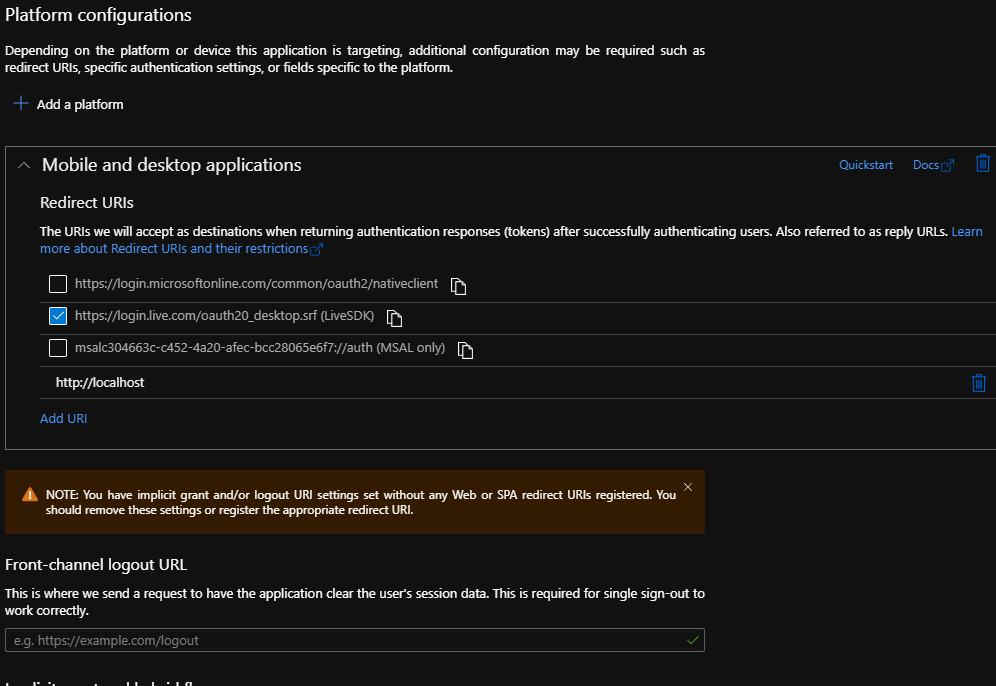Copy the nativeclient redirect URI
996x686 pixels.
(x=459, y=286)
